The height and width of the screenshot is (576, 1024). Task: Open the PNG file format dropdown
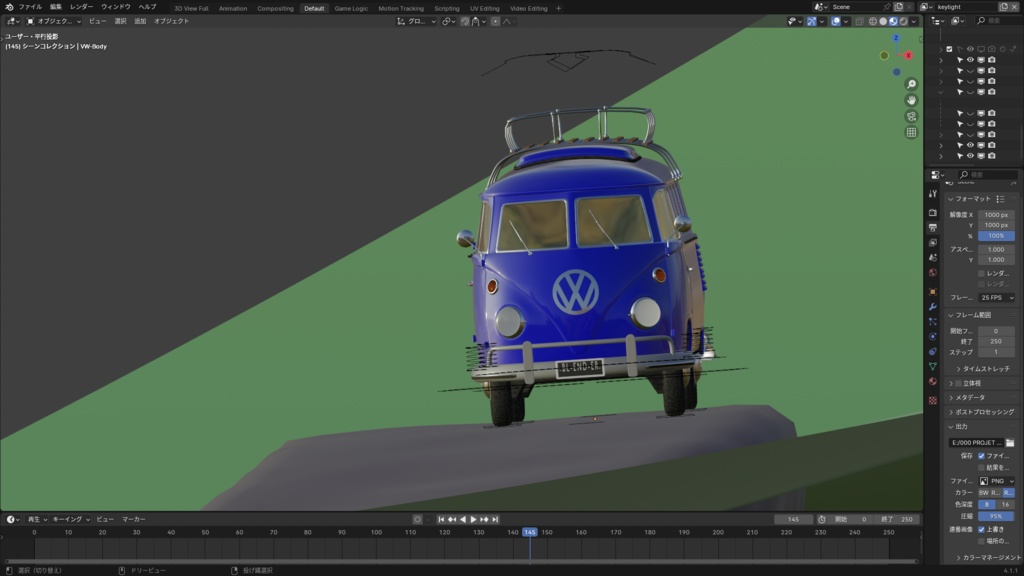click(x=997, y=481)
